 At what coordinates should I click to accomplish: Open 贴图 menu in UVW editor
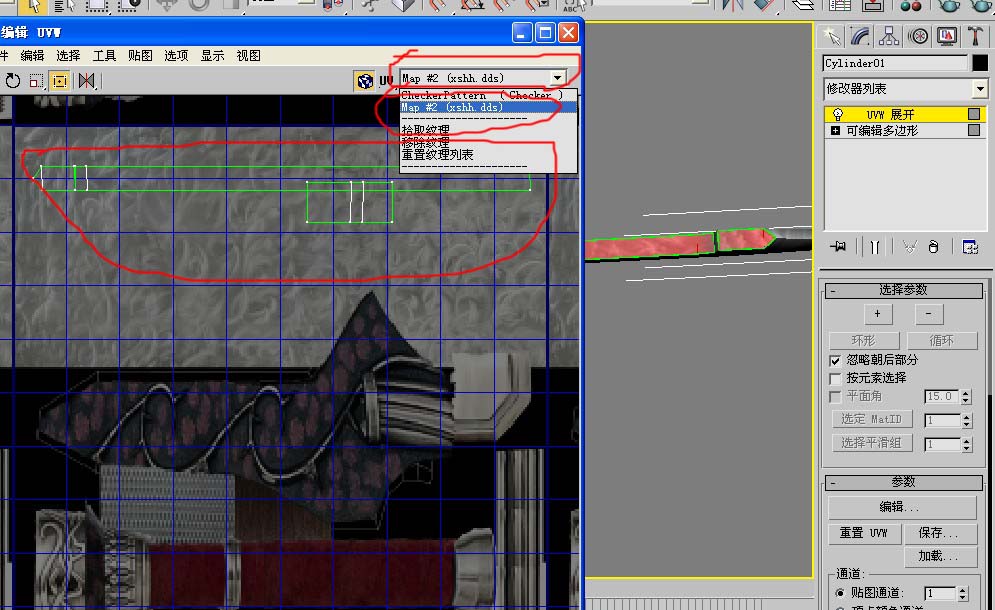click(140, 56)
